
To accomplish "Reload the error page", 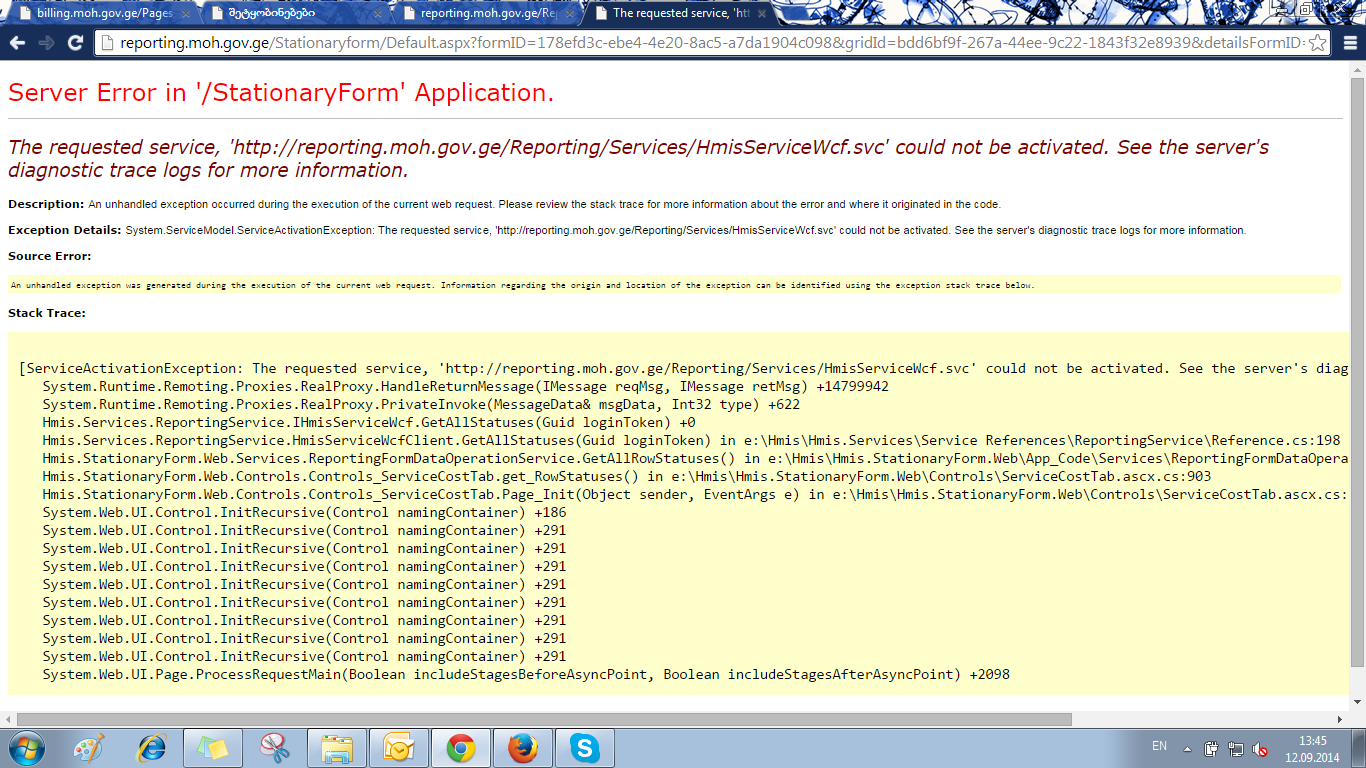I will [x=75, y=43].
